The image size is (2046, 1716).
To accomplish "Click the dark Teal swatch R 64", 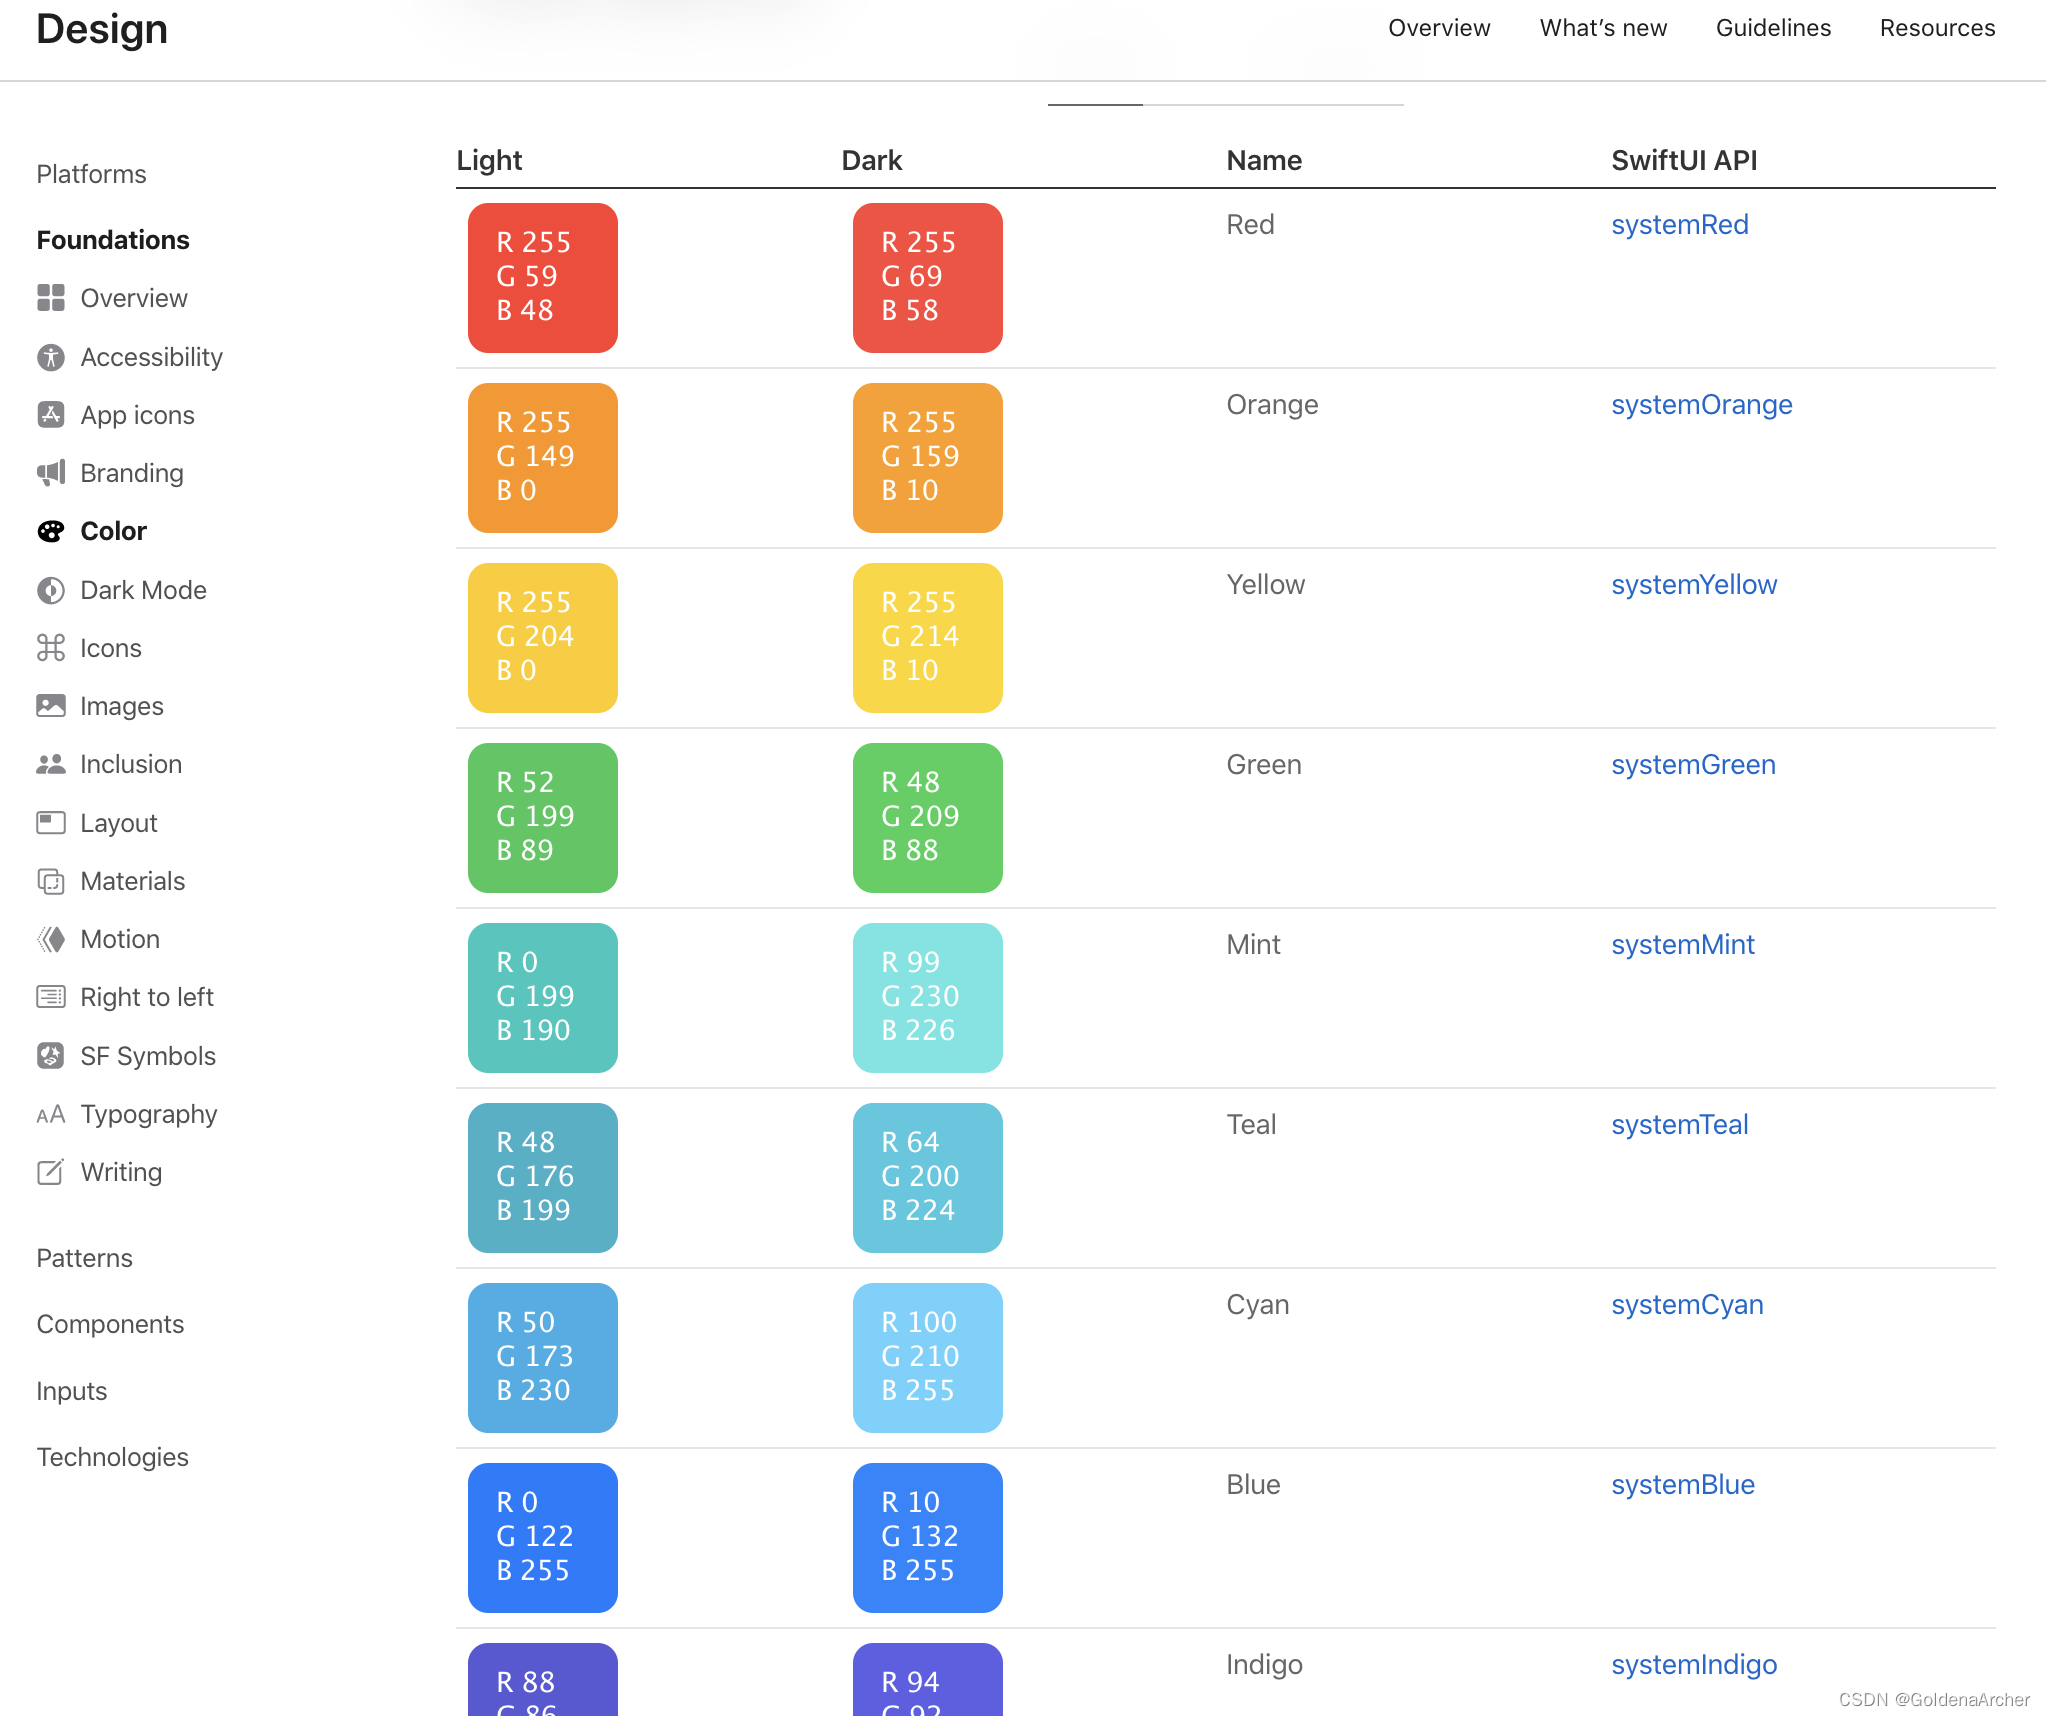I will [x=928, y=1178].
